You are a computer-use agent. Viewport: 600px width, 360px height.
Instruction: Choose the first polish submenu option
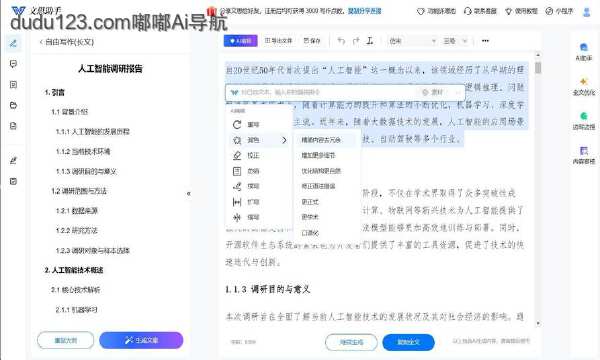[321, 140]
